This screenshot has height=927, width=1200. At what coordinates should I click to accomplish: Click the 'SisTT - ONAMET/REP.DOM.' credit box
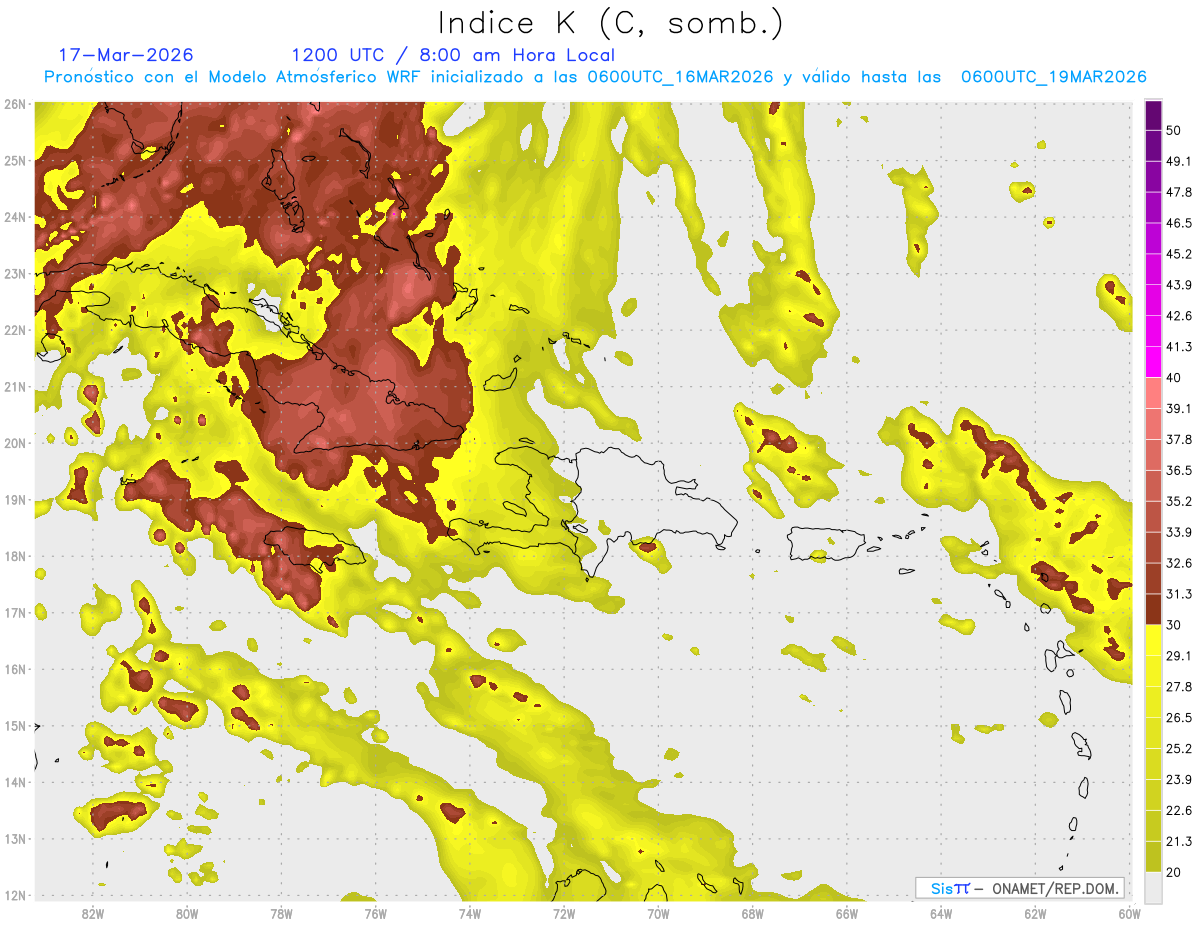click(1019, 888)
